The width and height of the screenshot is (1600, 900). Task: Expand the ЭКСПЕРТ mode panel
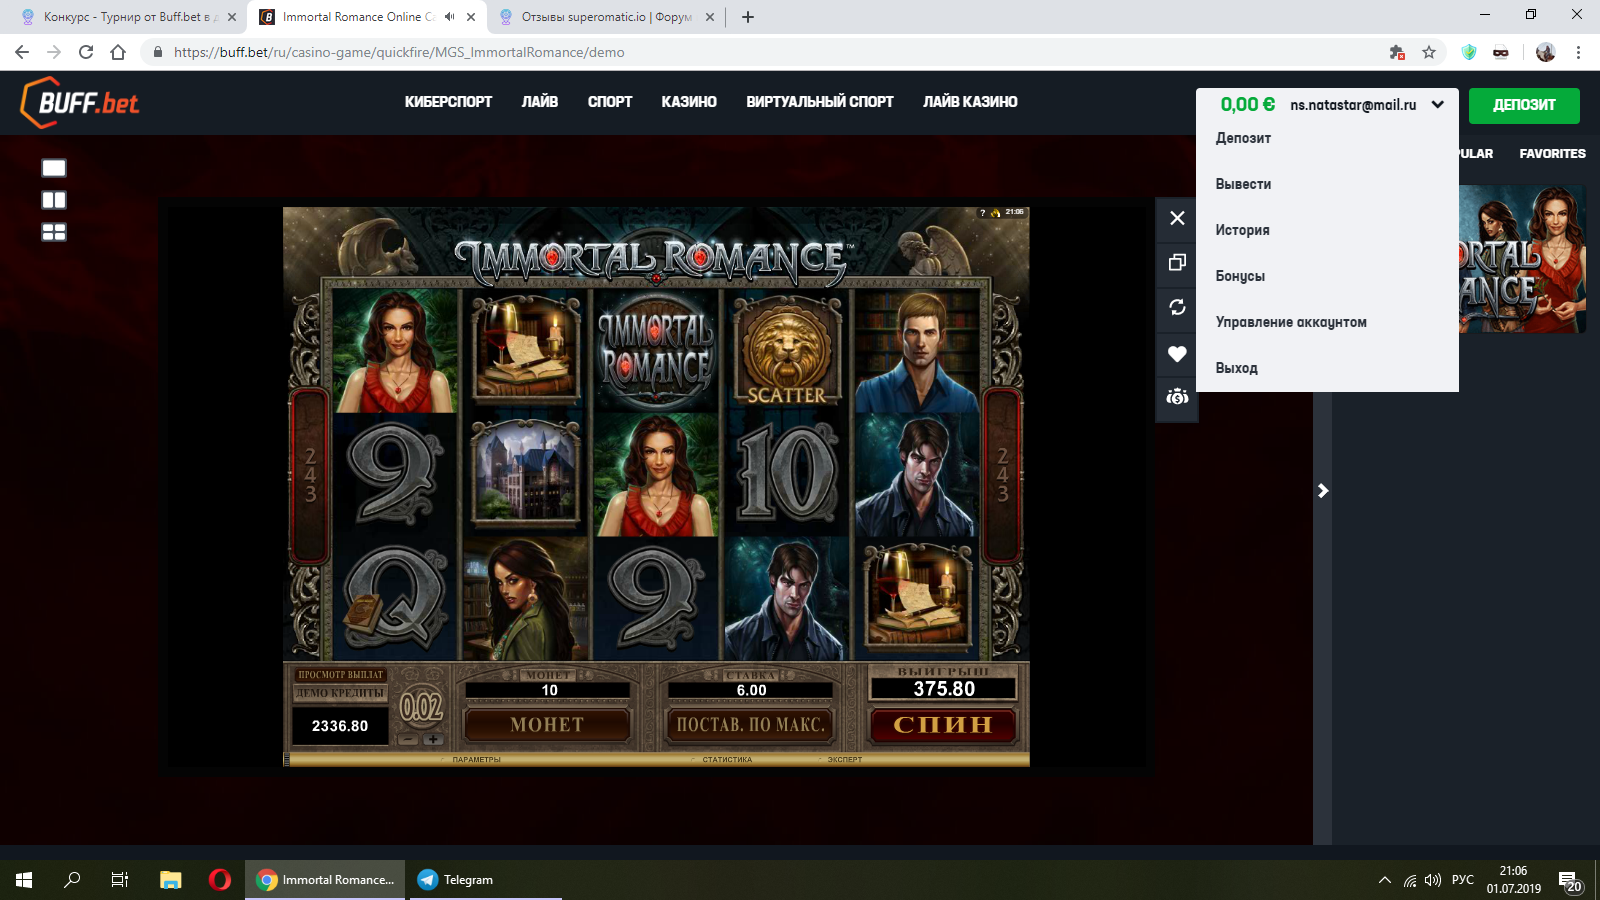(844, 760)
